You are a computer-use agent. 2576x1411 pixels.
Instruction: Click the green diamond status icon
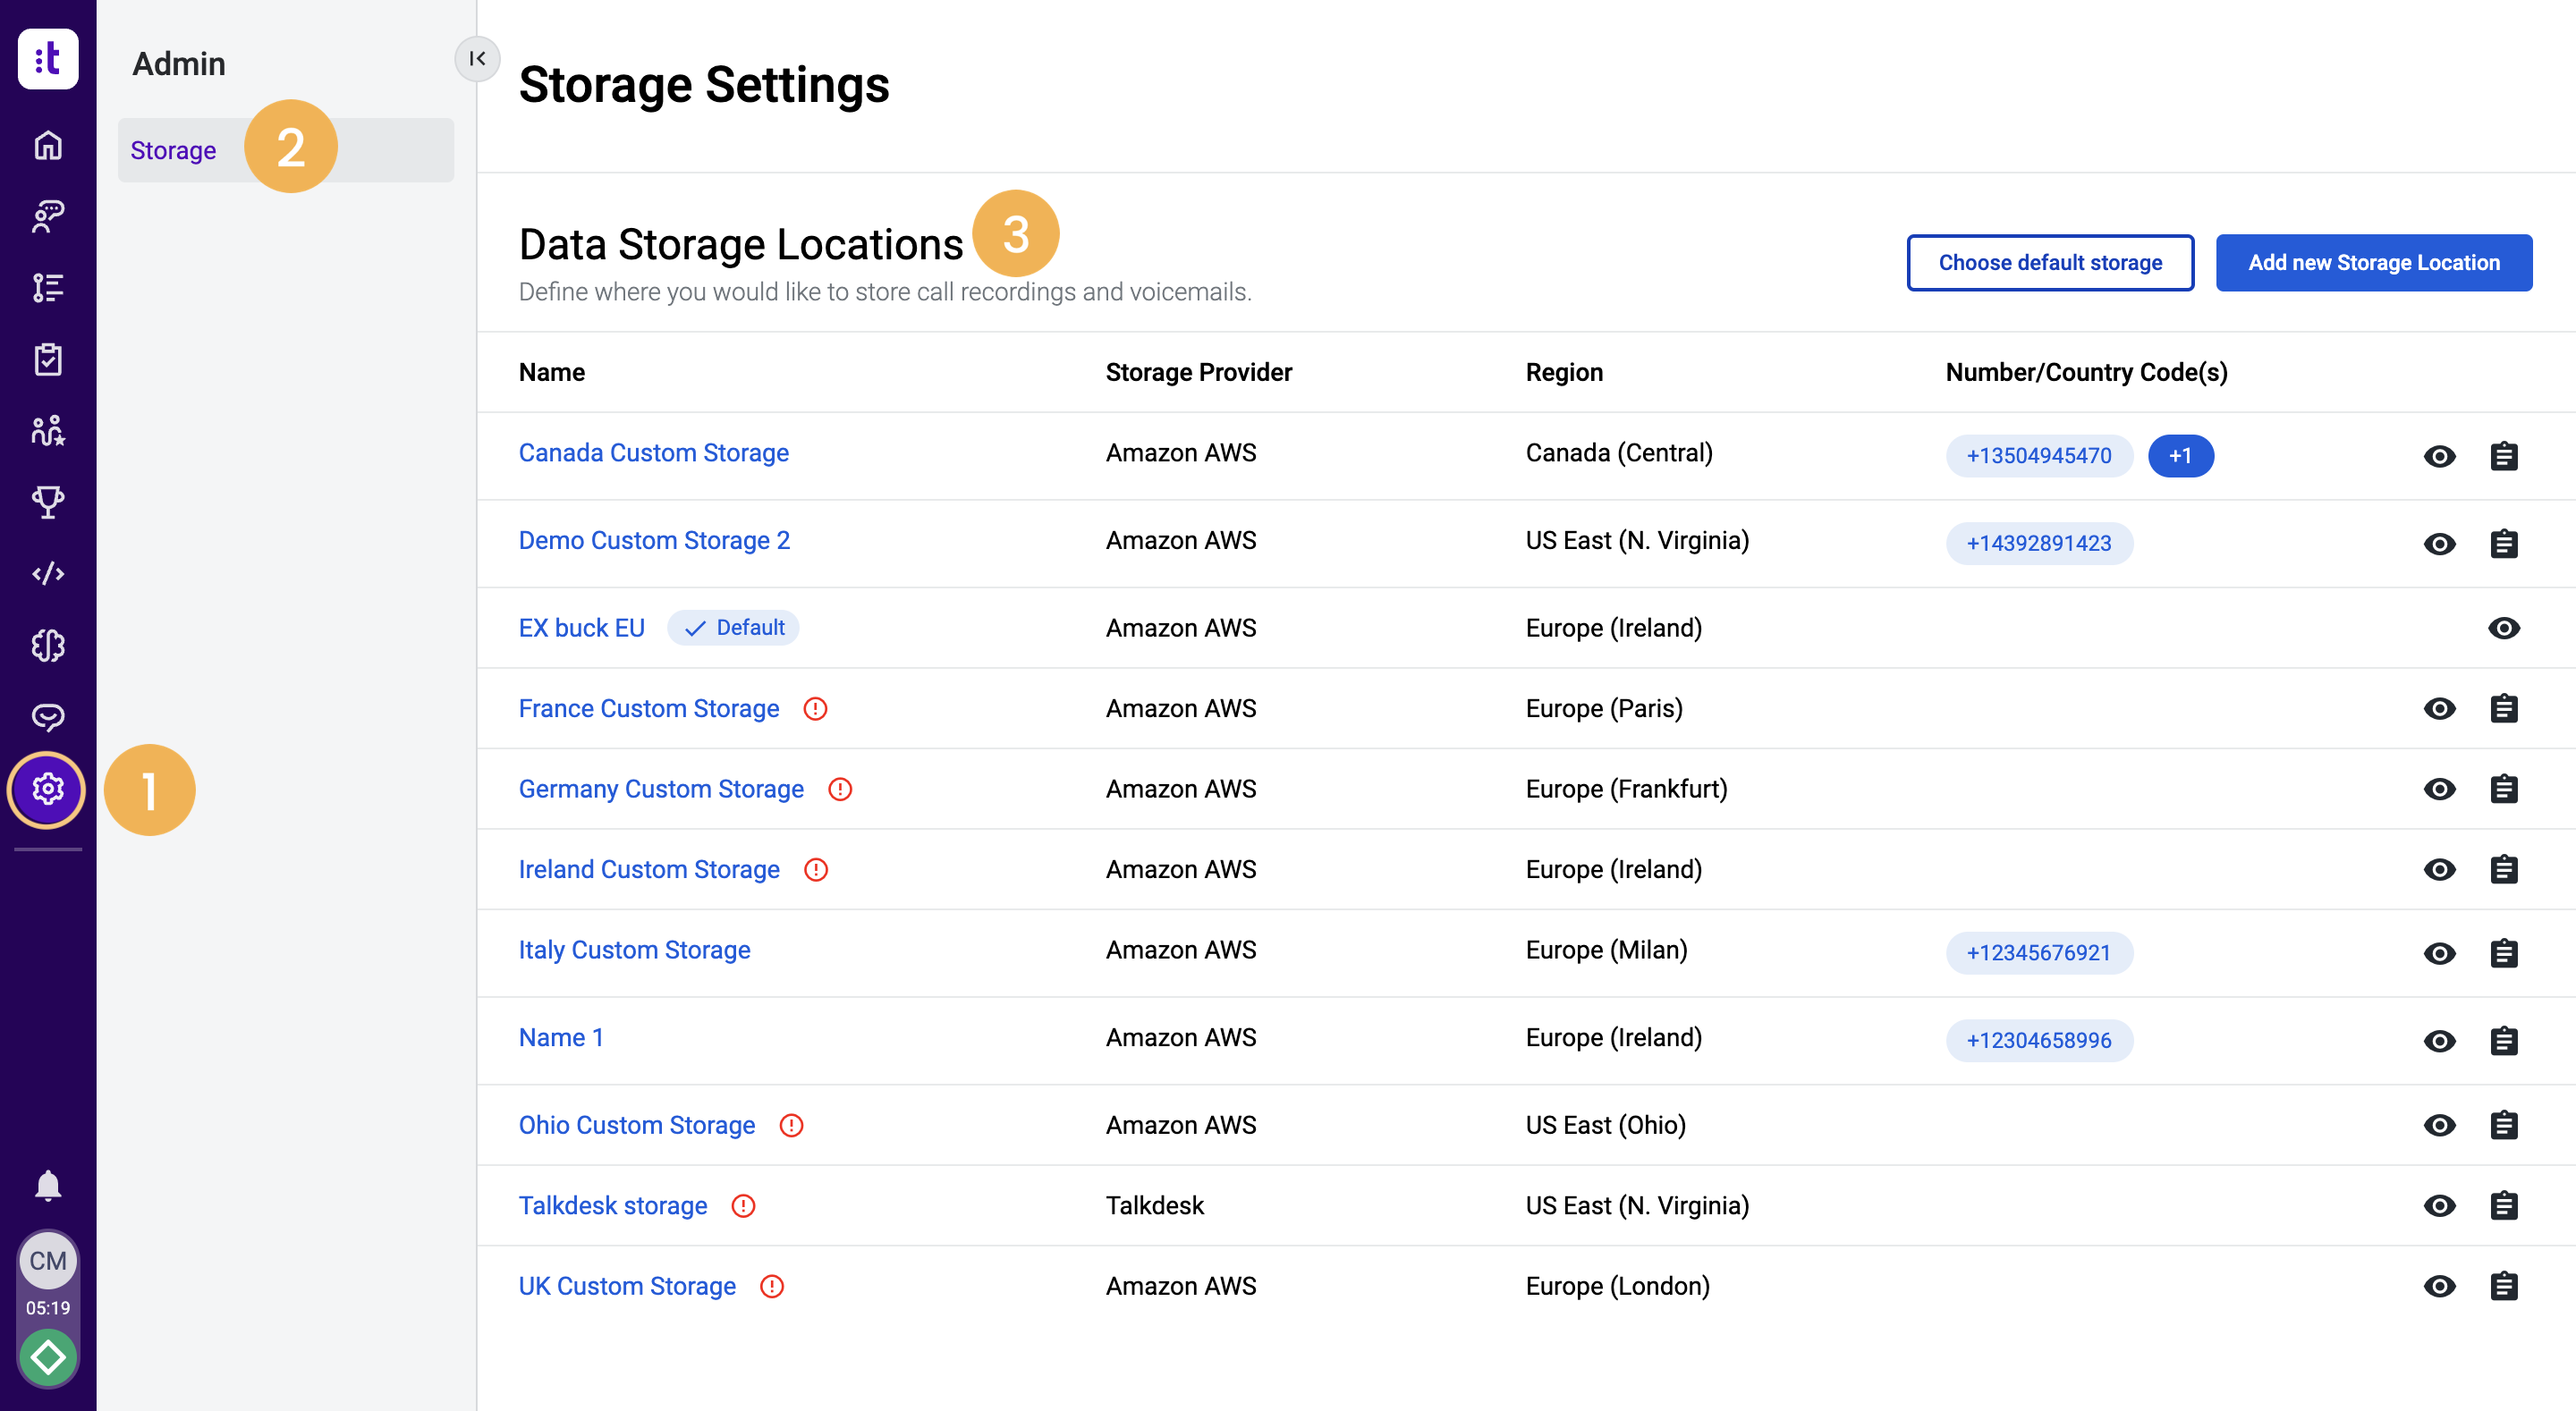click(48, 1358)
